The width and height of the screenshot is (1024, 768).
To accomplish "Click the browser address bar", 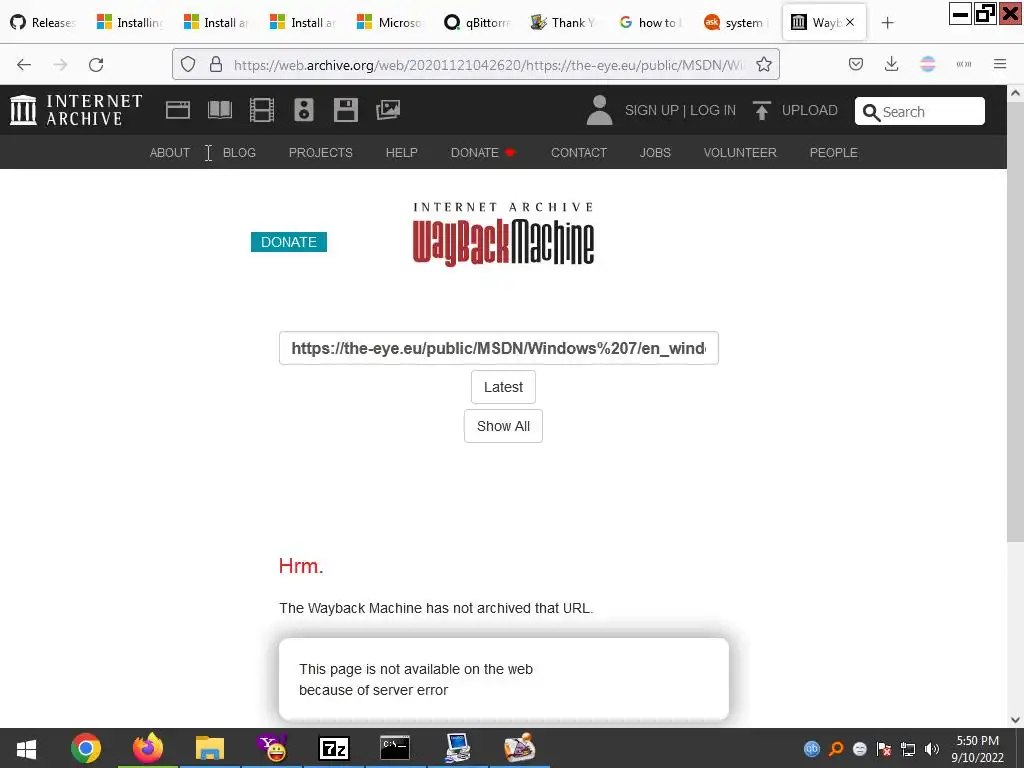I will [x=476, y=64].
